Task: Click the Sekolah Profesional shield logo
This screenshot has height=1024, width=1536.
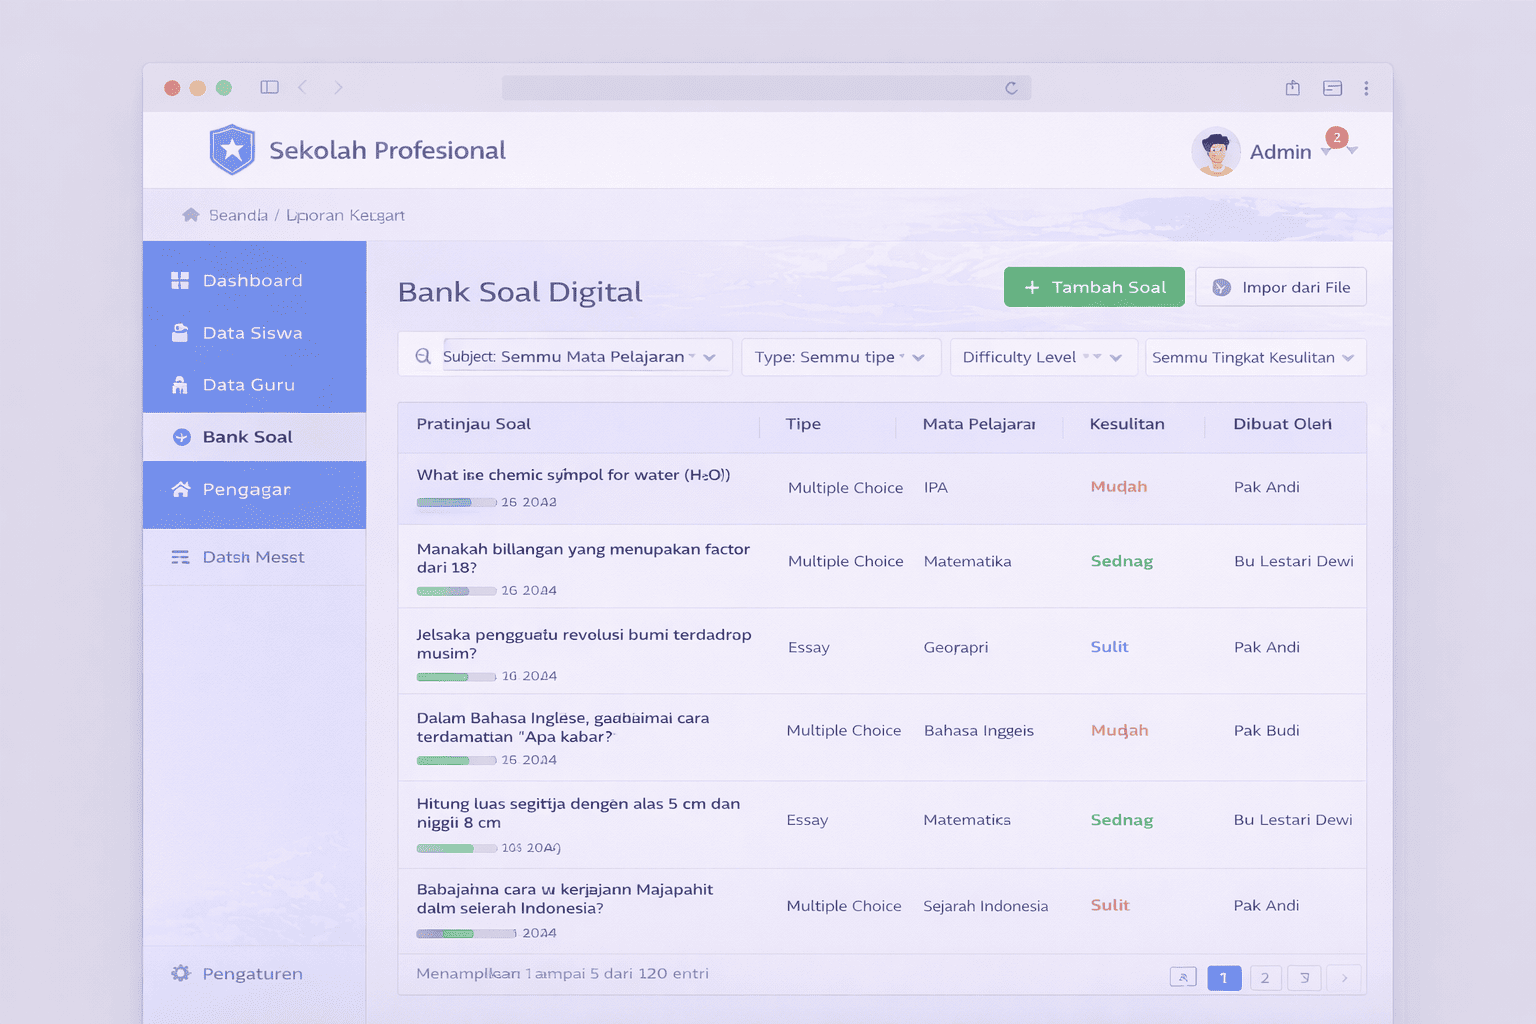Action: [x=232, y=150]
